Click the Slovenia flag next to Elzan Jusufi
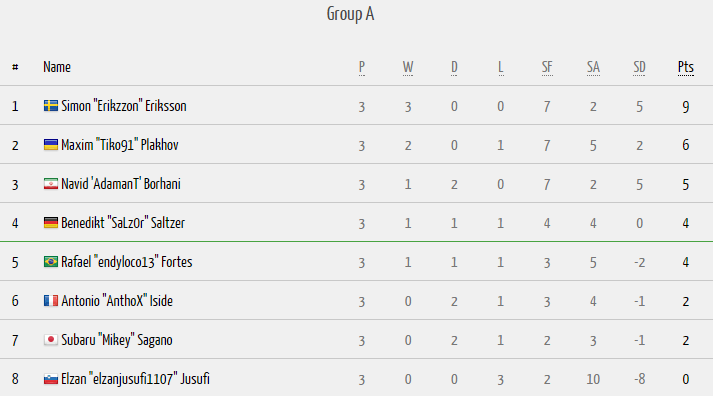This screenshot has height=396, width=713. click(50, 379)
